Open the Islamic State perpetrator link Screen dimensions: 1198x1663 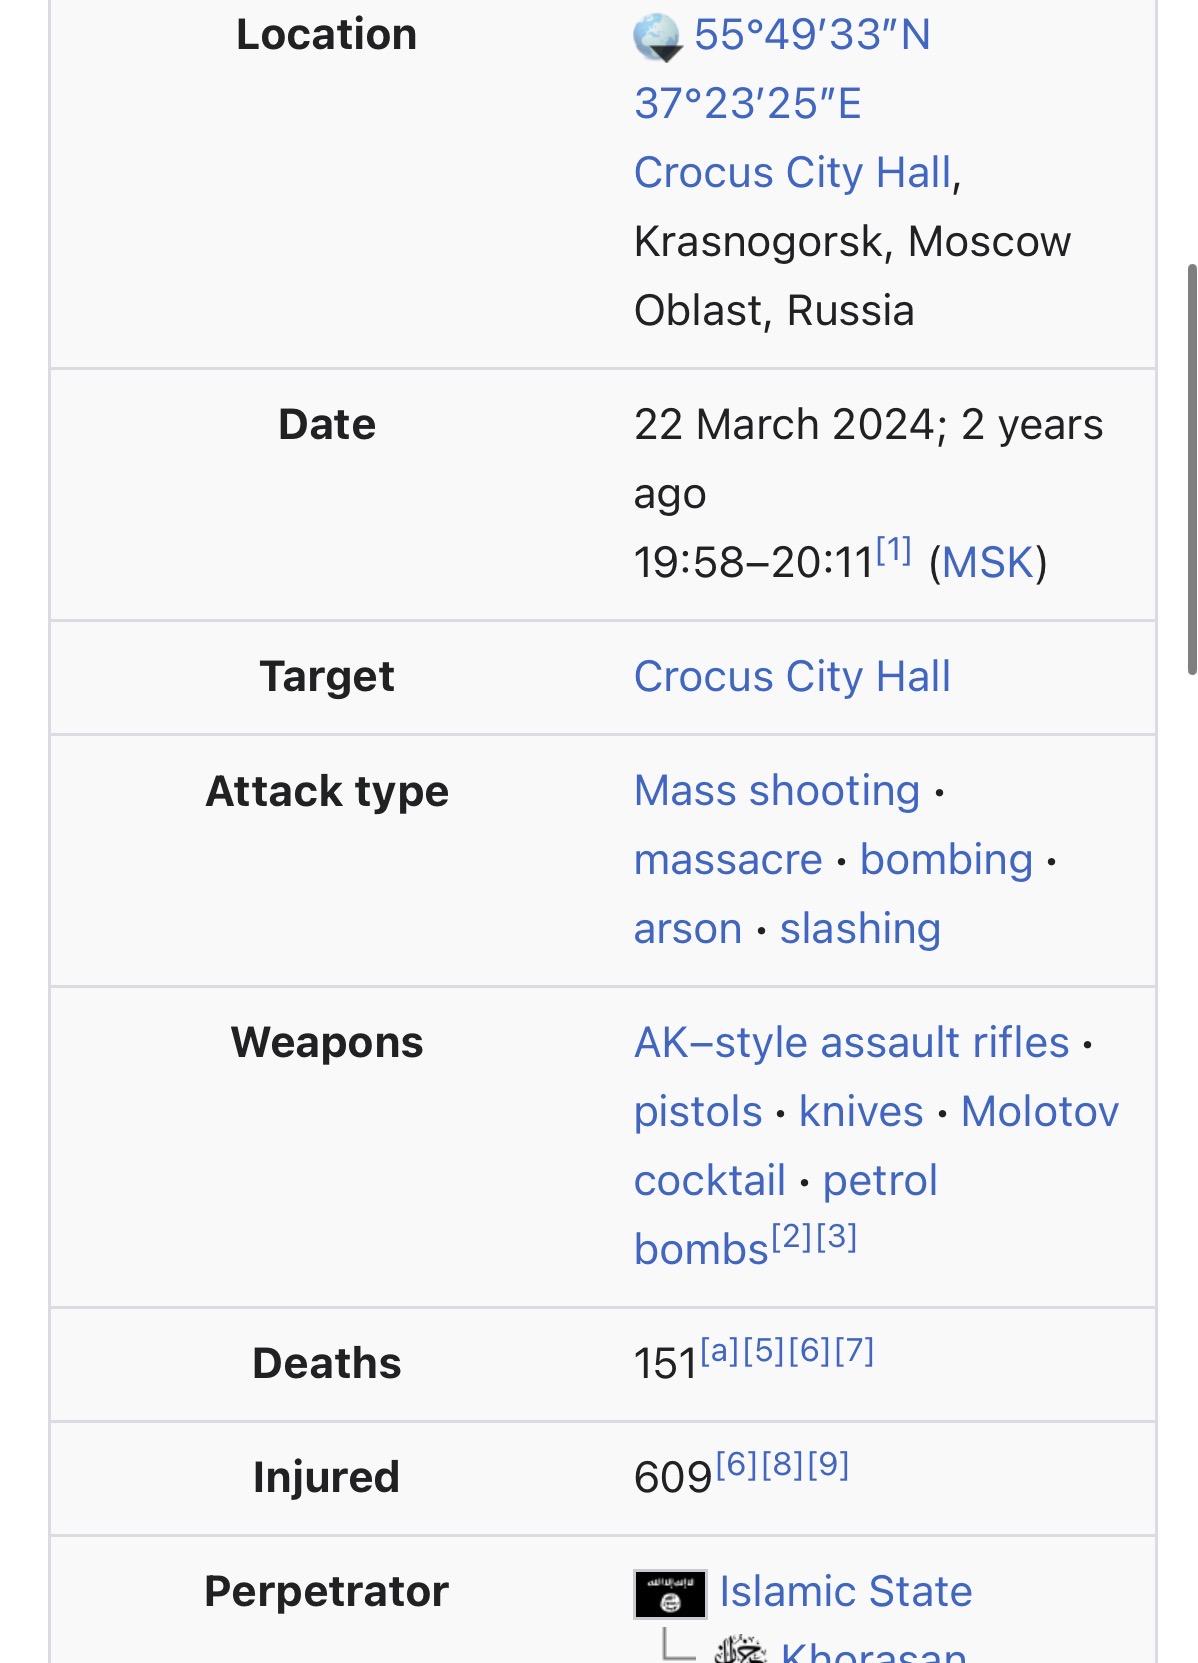point(846,1592)
